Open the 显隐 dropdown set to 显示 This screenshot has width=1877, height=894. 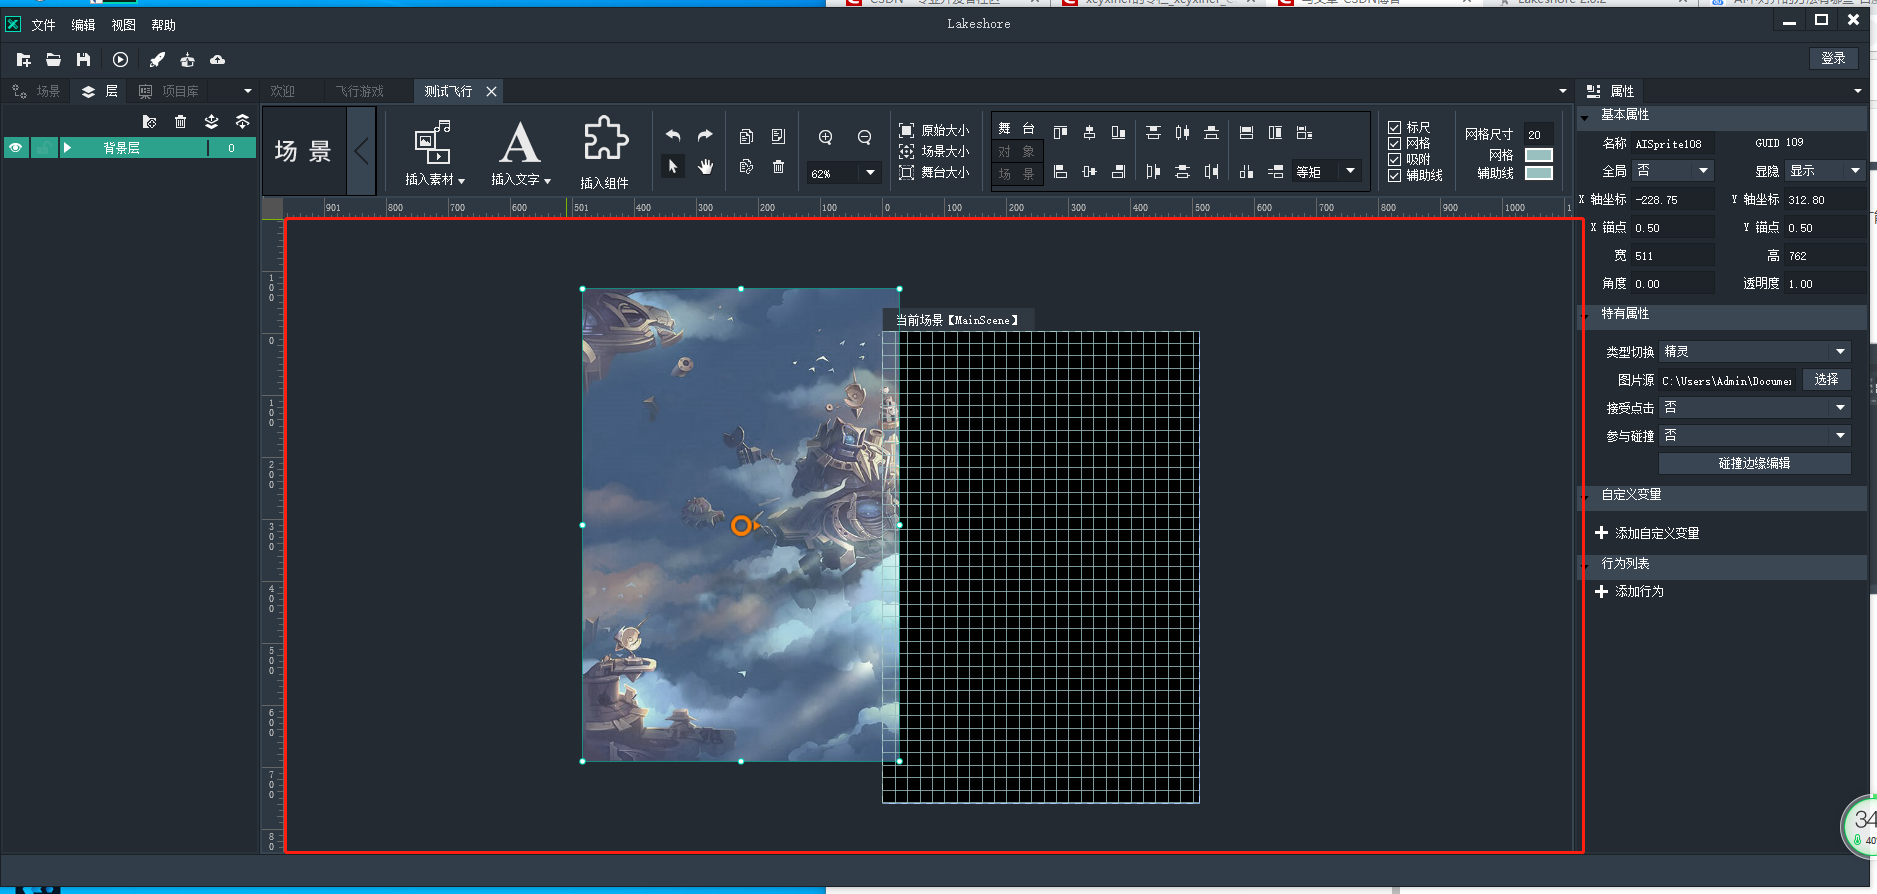[x=1825, y=171]
